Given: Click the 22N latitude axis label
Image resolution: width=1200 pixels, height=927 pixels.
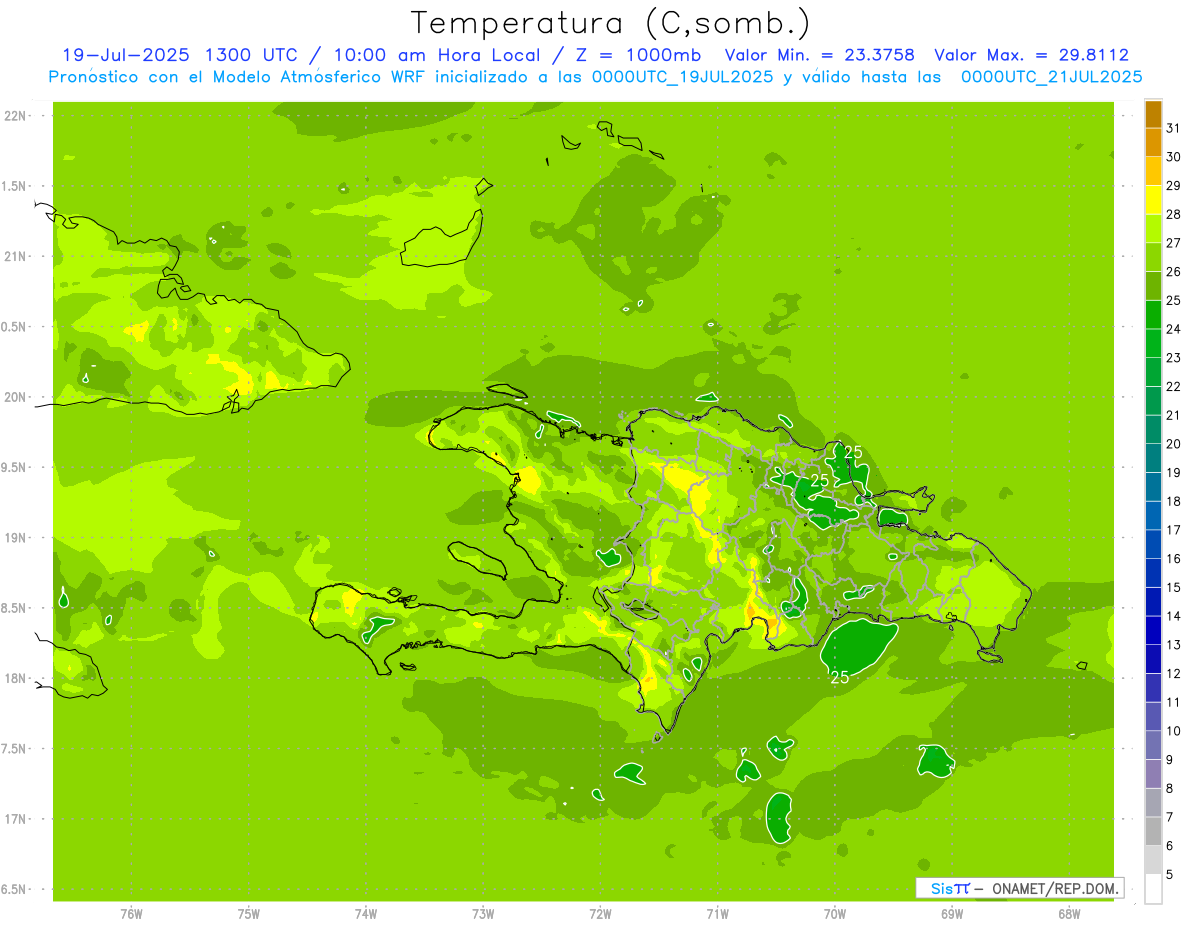Looking at the screenshot, I should [x=16, y=116].
